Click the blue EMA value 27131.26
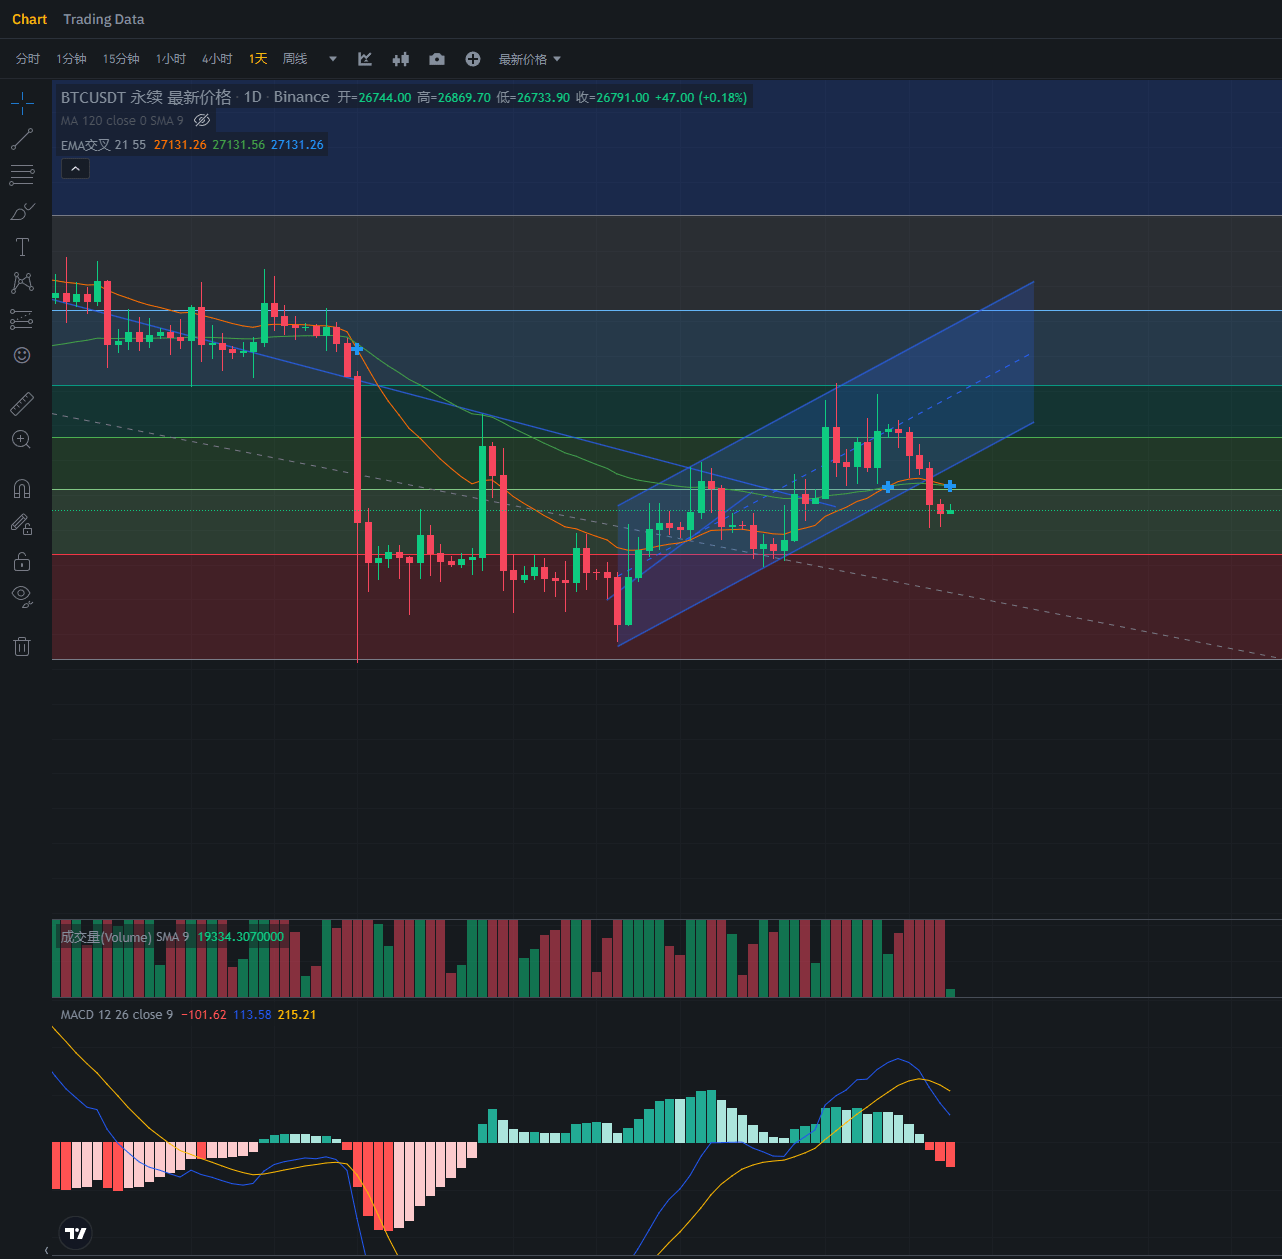1282x1259 pixels. pos(297,145)
